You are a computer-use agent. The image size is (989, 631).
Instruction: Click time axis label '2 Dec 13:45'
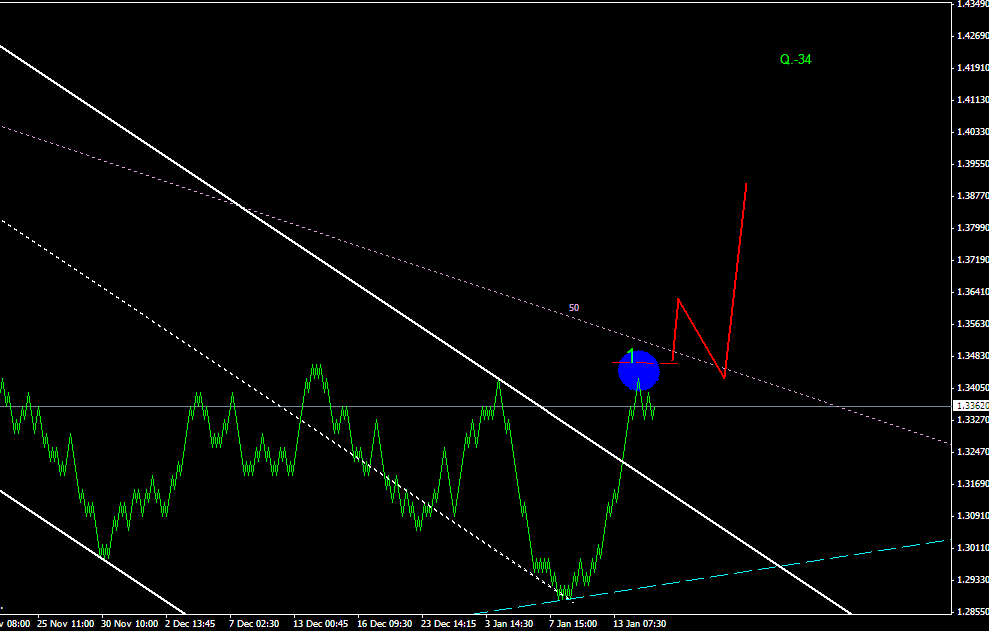(x=190, y=623)
